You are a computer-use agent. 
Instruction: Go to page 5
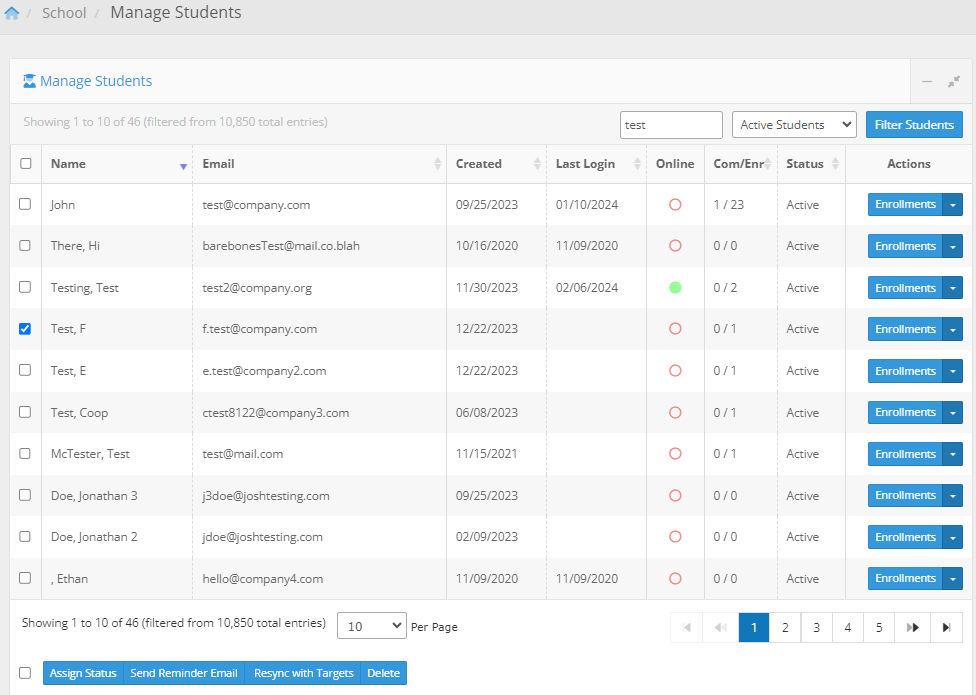tap(879, 627)
